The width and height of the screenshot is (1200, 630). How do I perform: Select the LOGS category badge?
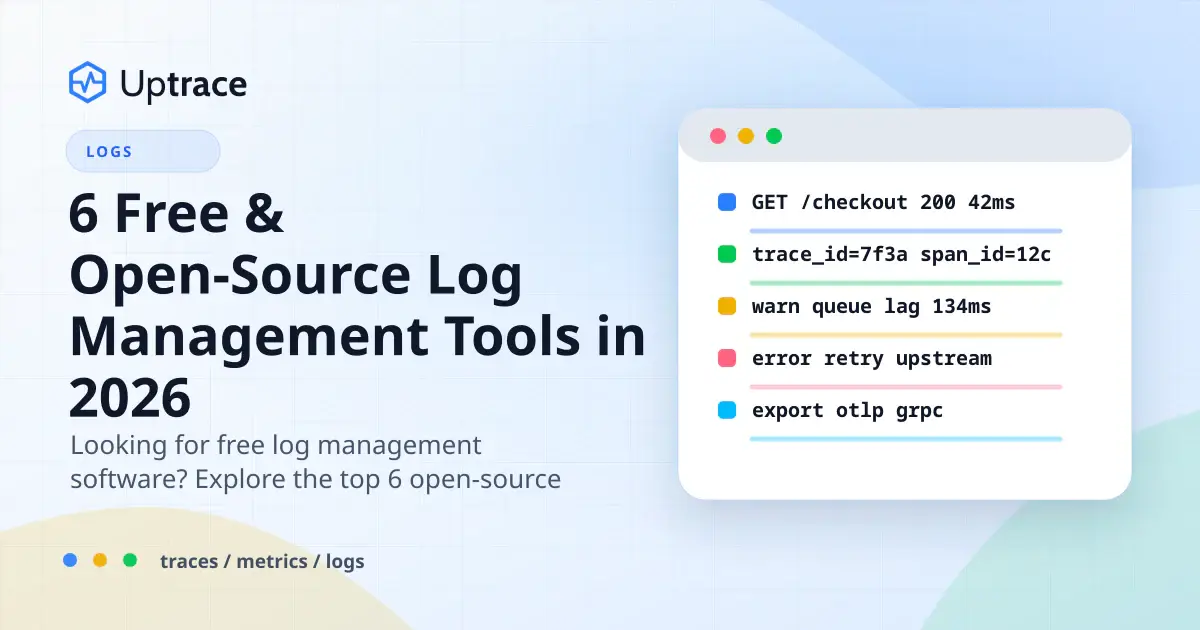tap(143, 152)
